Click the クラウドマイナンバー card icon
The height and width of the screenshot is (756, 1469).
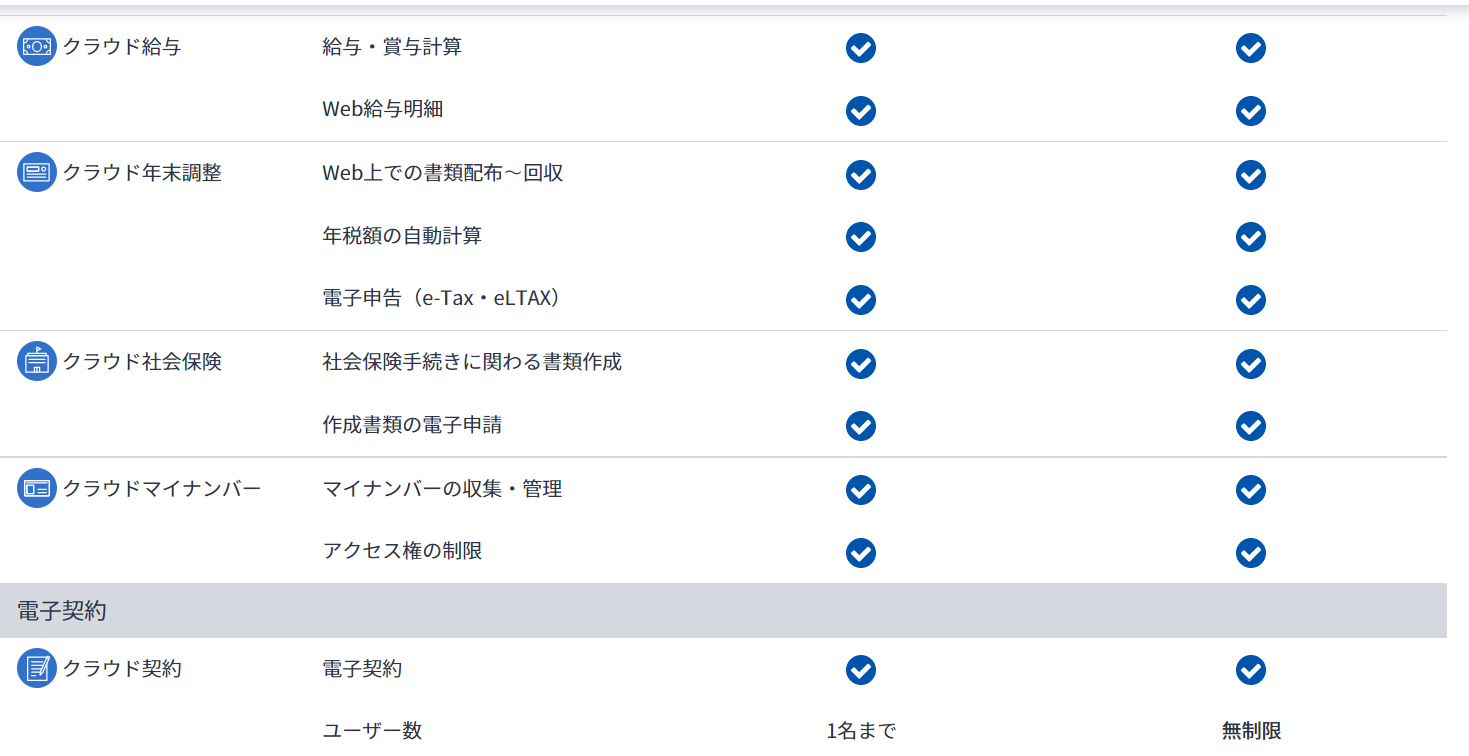(37, 488)
